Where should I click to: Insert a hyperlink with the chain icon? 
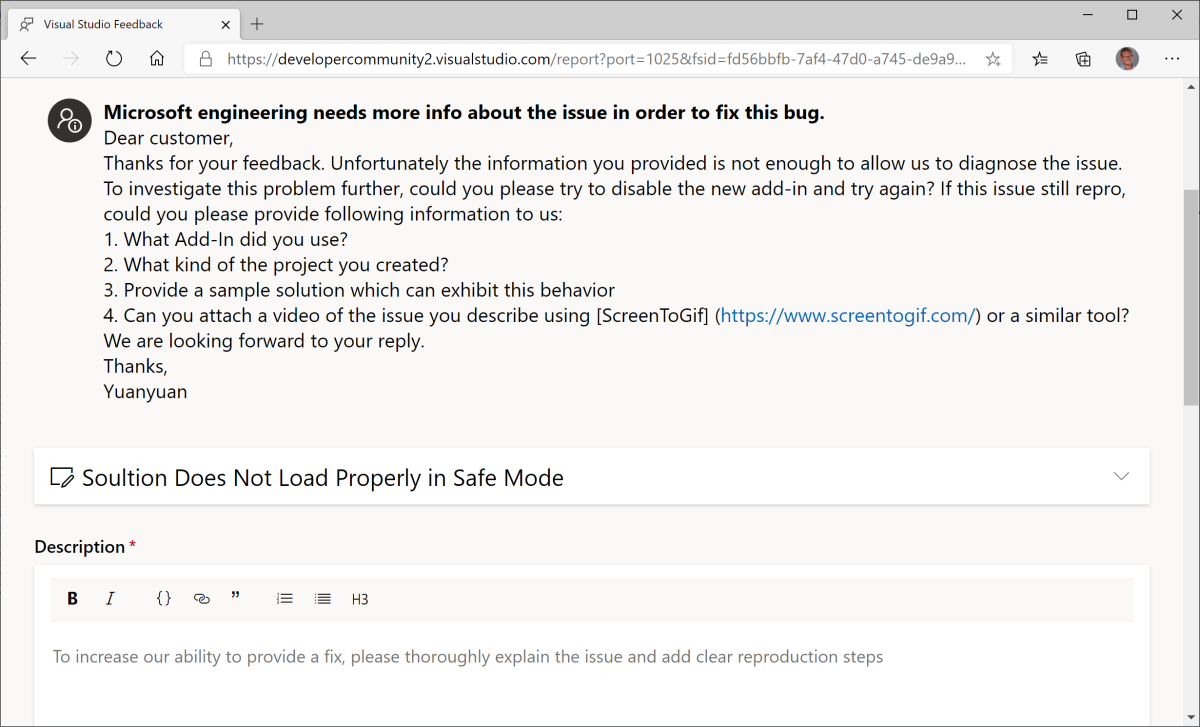pyautogui.click(x=201, y=598)
